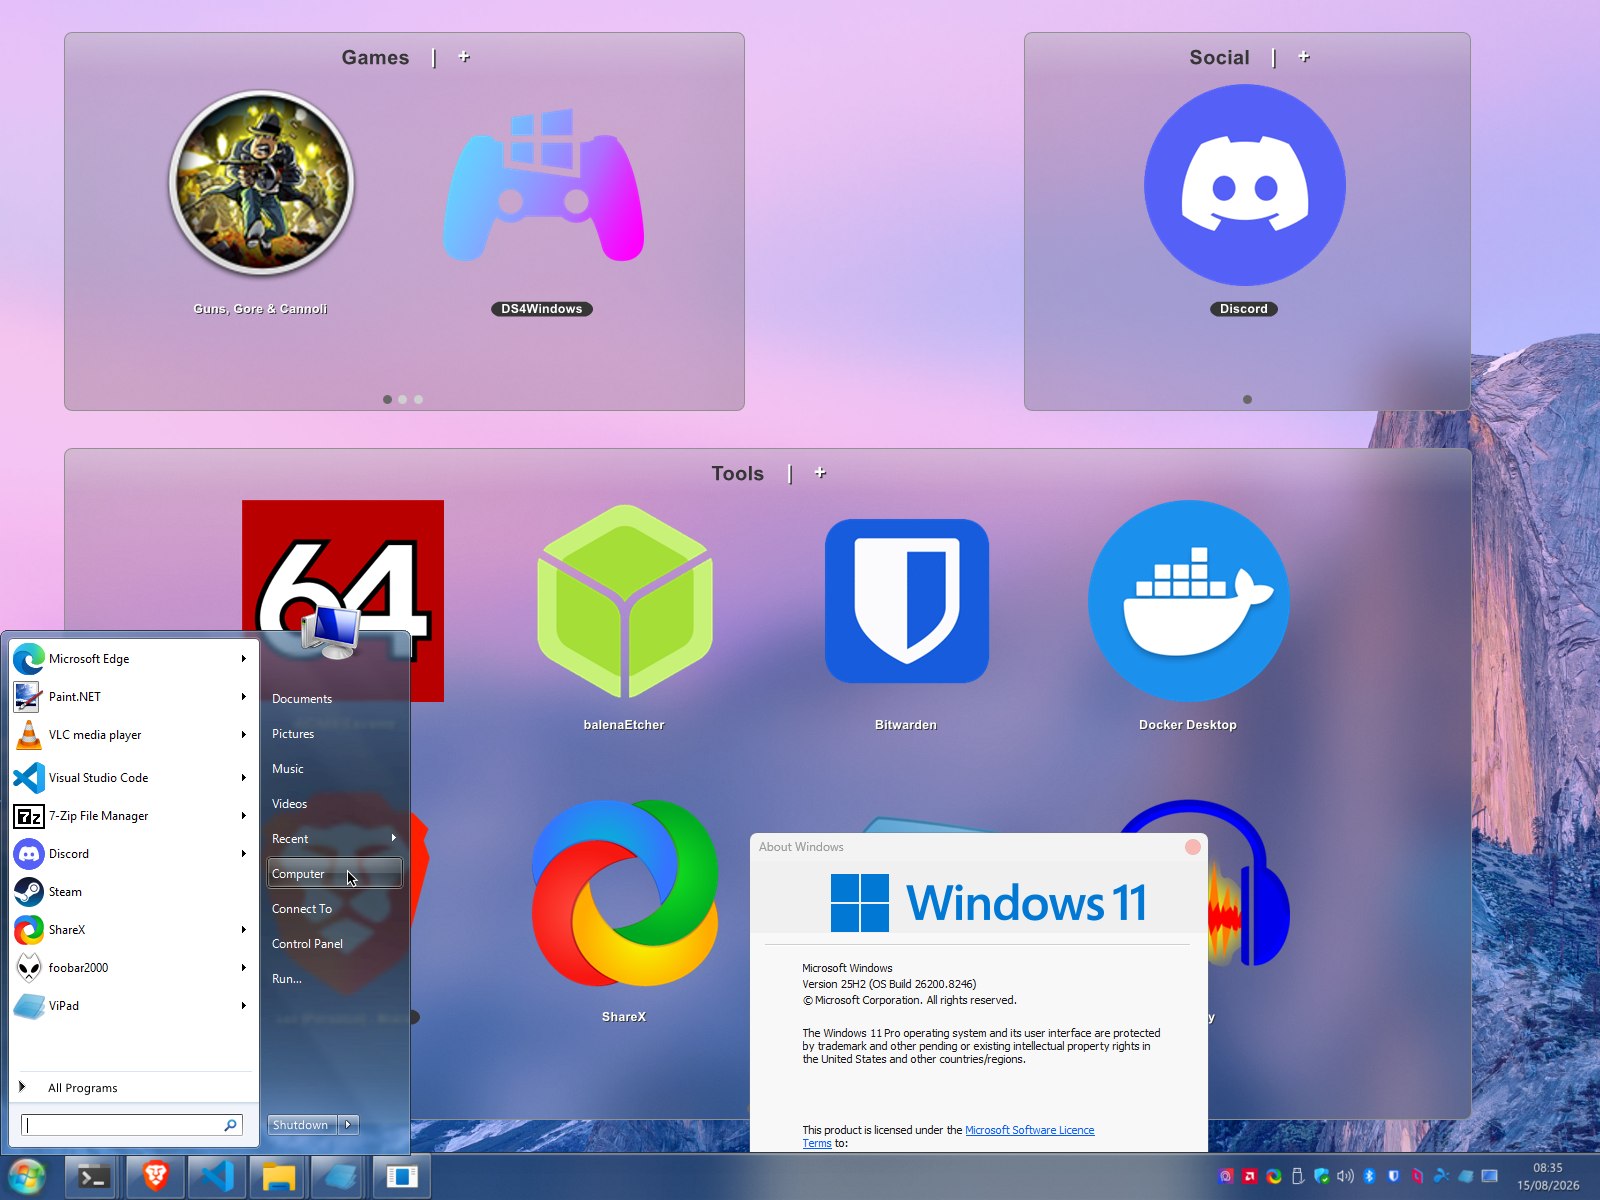This screenshot has width=1600, height=1200.
Task: Expand Visual Studio Code submenu arrow
Action: [243, 778]
